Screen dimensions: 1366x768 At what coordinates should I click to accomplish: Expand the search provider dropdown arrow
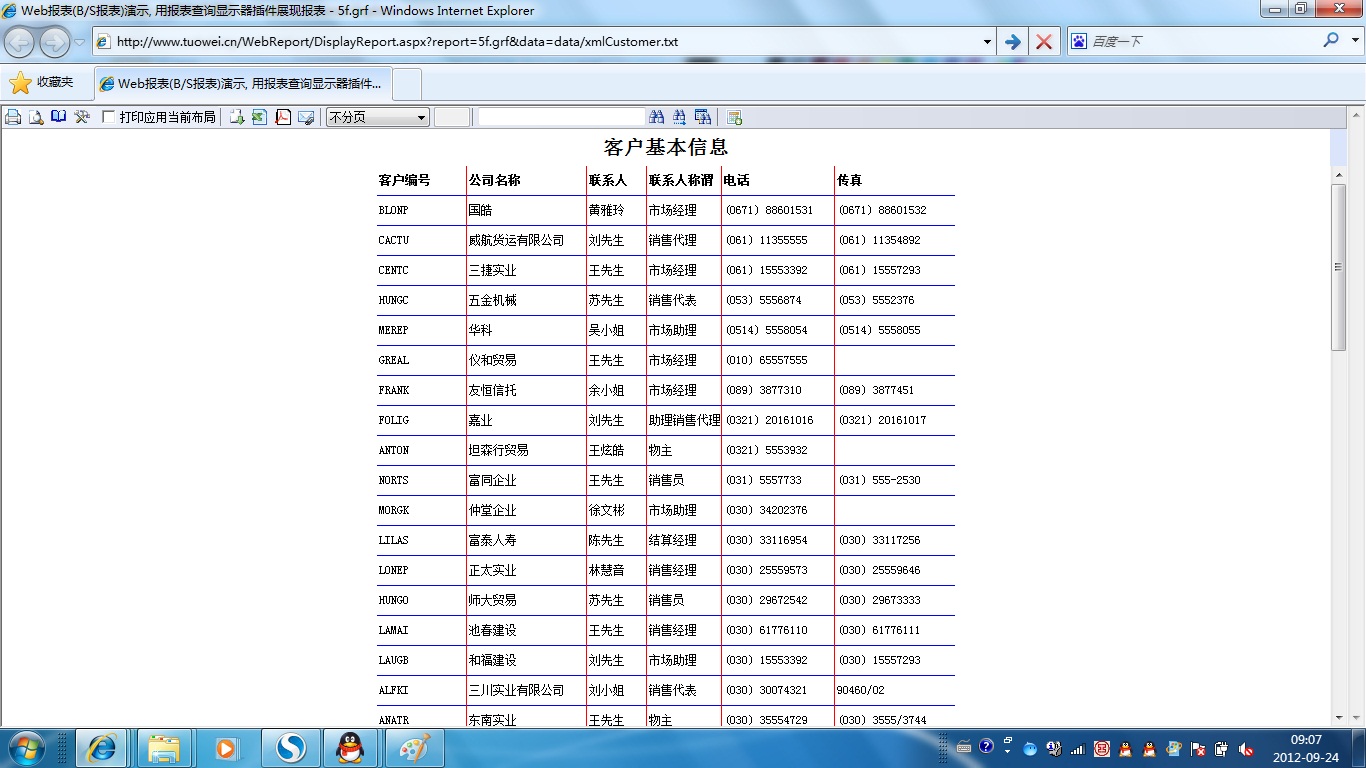click(x=1355, y=41)
